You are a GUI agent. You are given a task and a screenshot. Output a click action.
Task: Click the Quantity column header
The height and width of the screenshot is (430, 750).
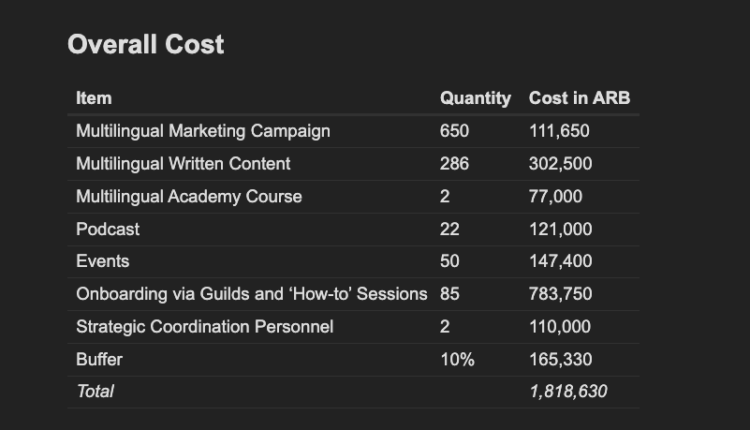(x=475, y=98)
